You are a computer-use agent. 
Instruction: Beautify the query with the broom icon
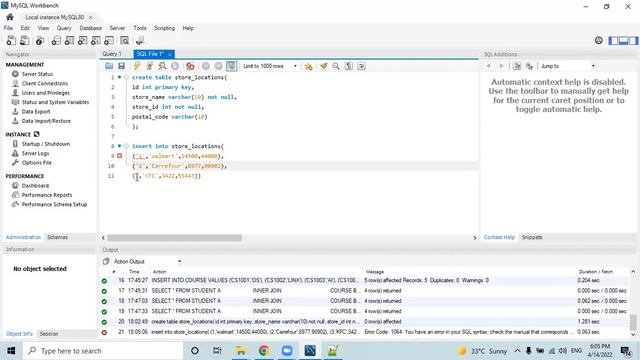coord(324,66)
